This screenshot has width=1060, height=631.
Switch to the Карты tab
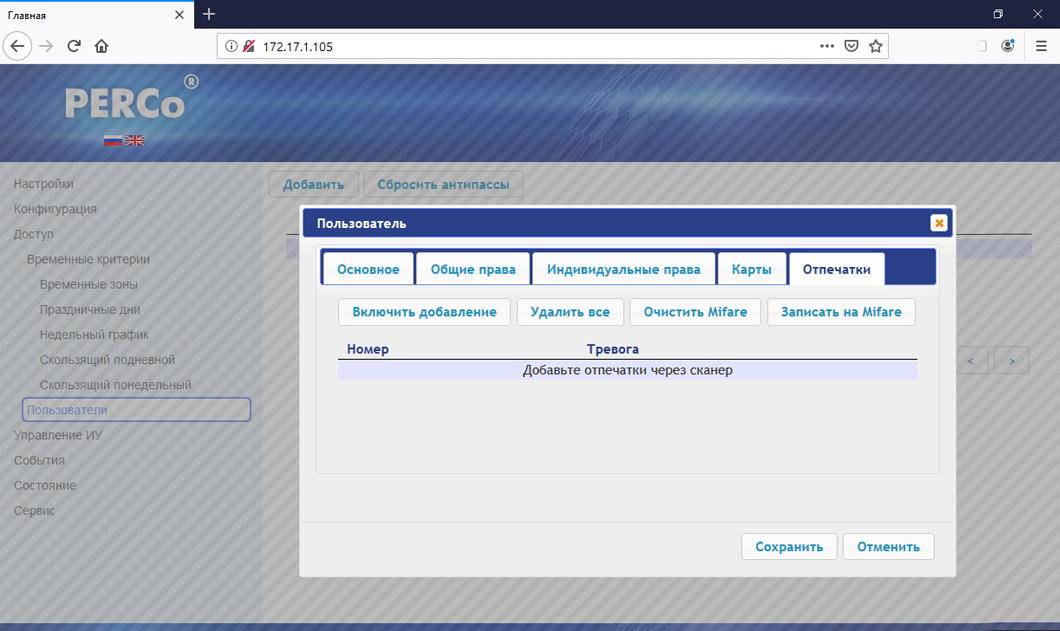(751, 269)
